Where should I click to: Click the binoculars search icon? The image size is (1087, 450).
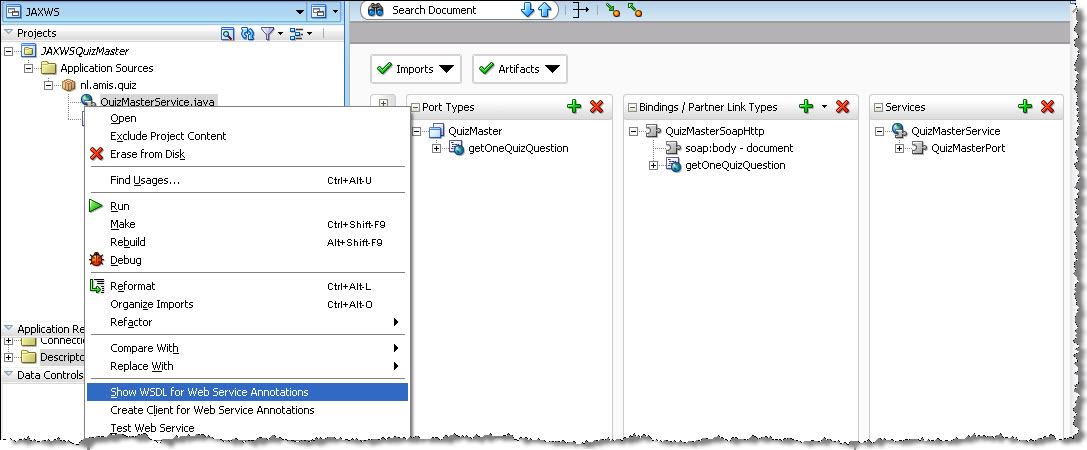point(376,10)
